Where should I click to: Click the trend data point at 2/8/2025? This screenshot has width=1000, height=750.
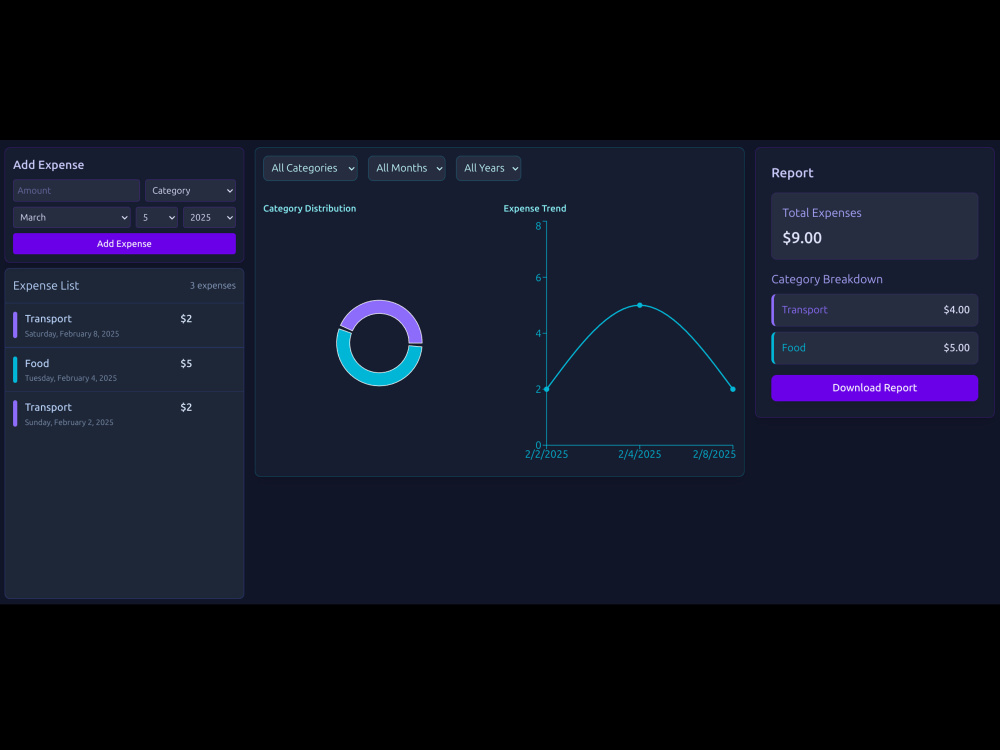733,389
